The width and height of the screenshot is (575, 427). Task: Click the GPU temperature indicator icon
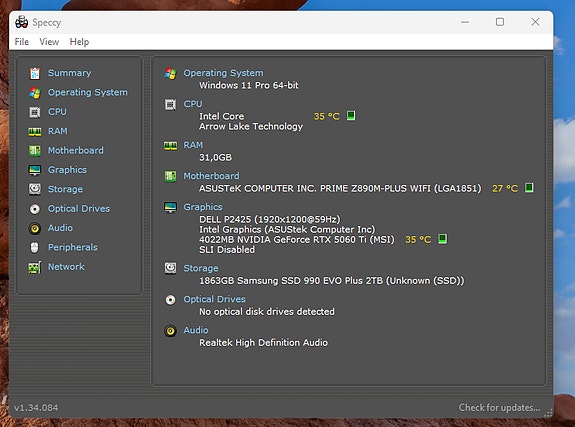443,239
